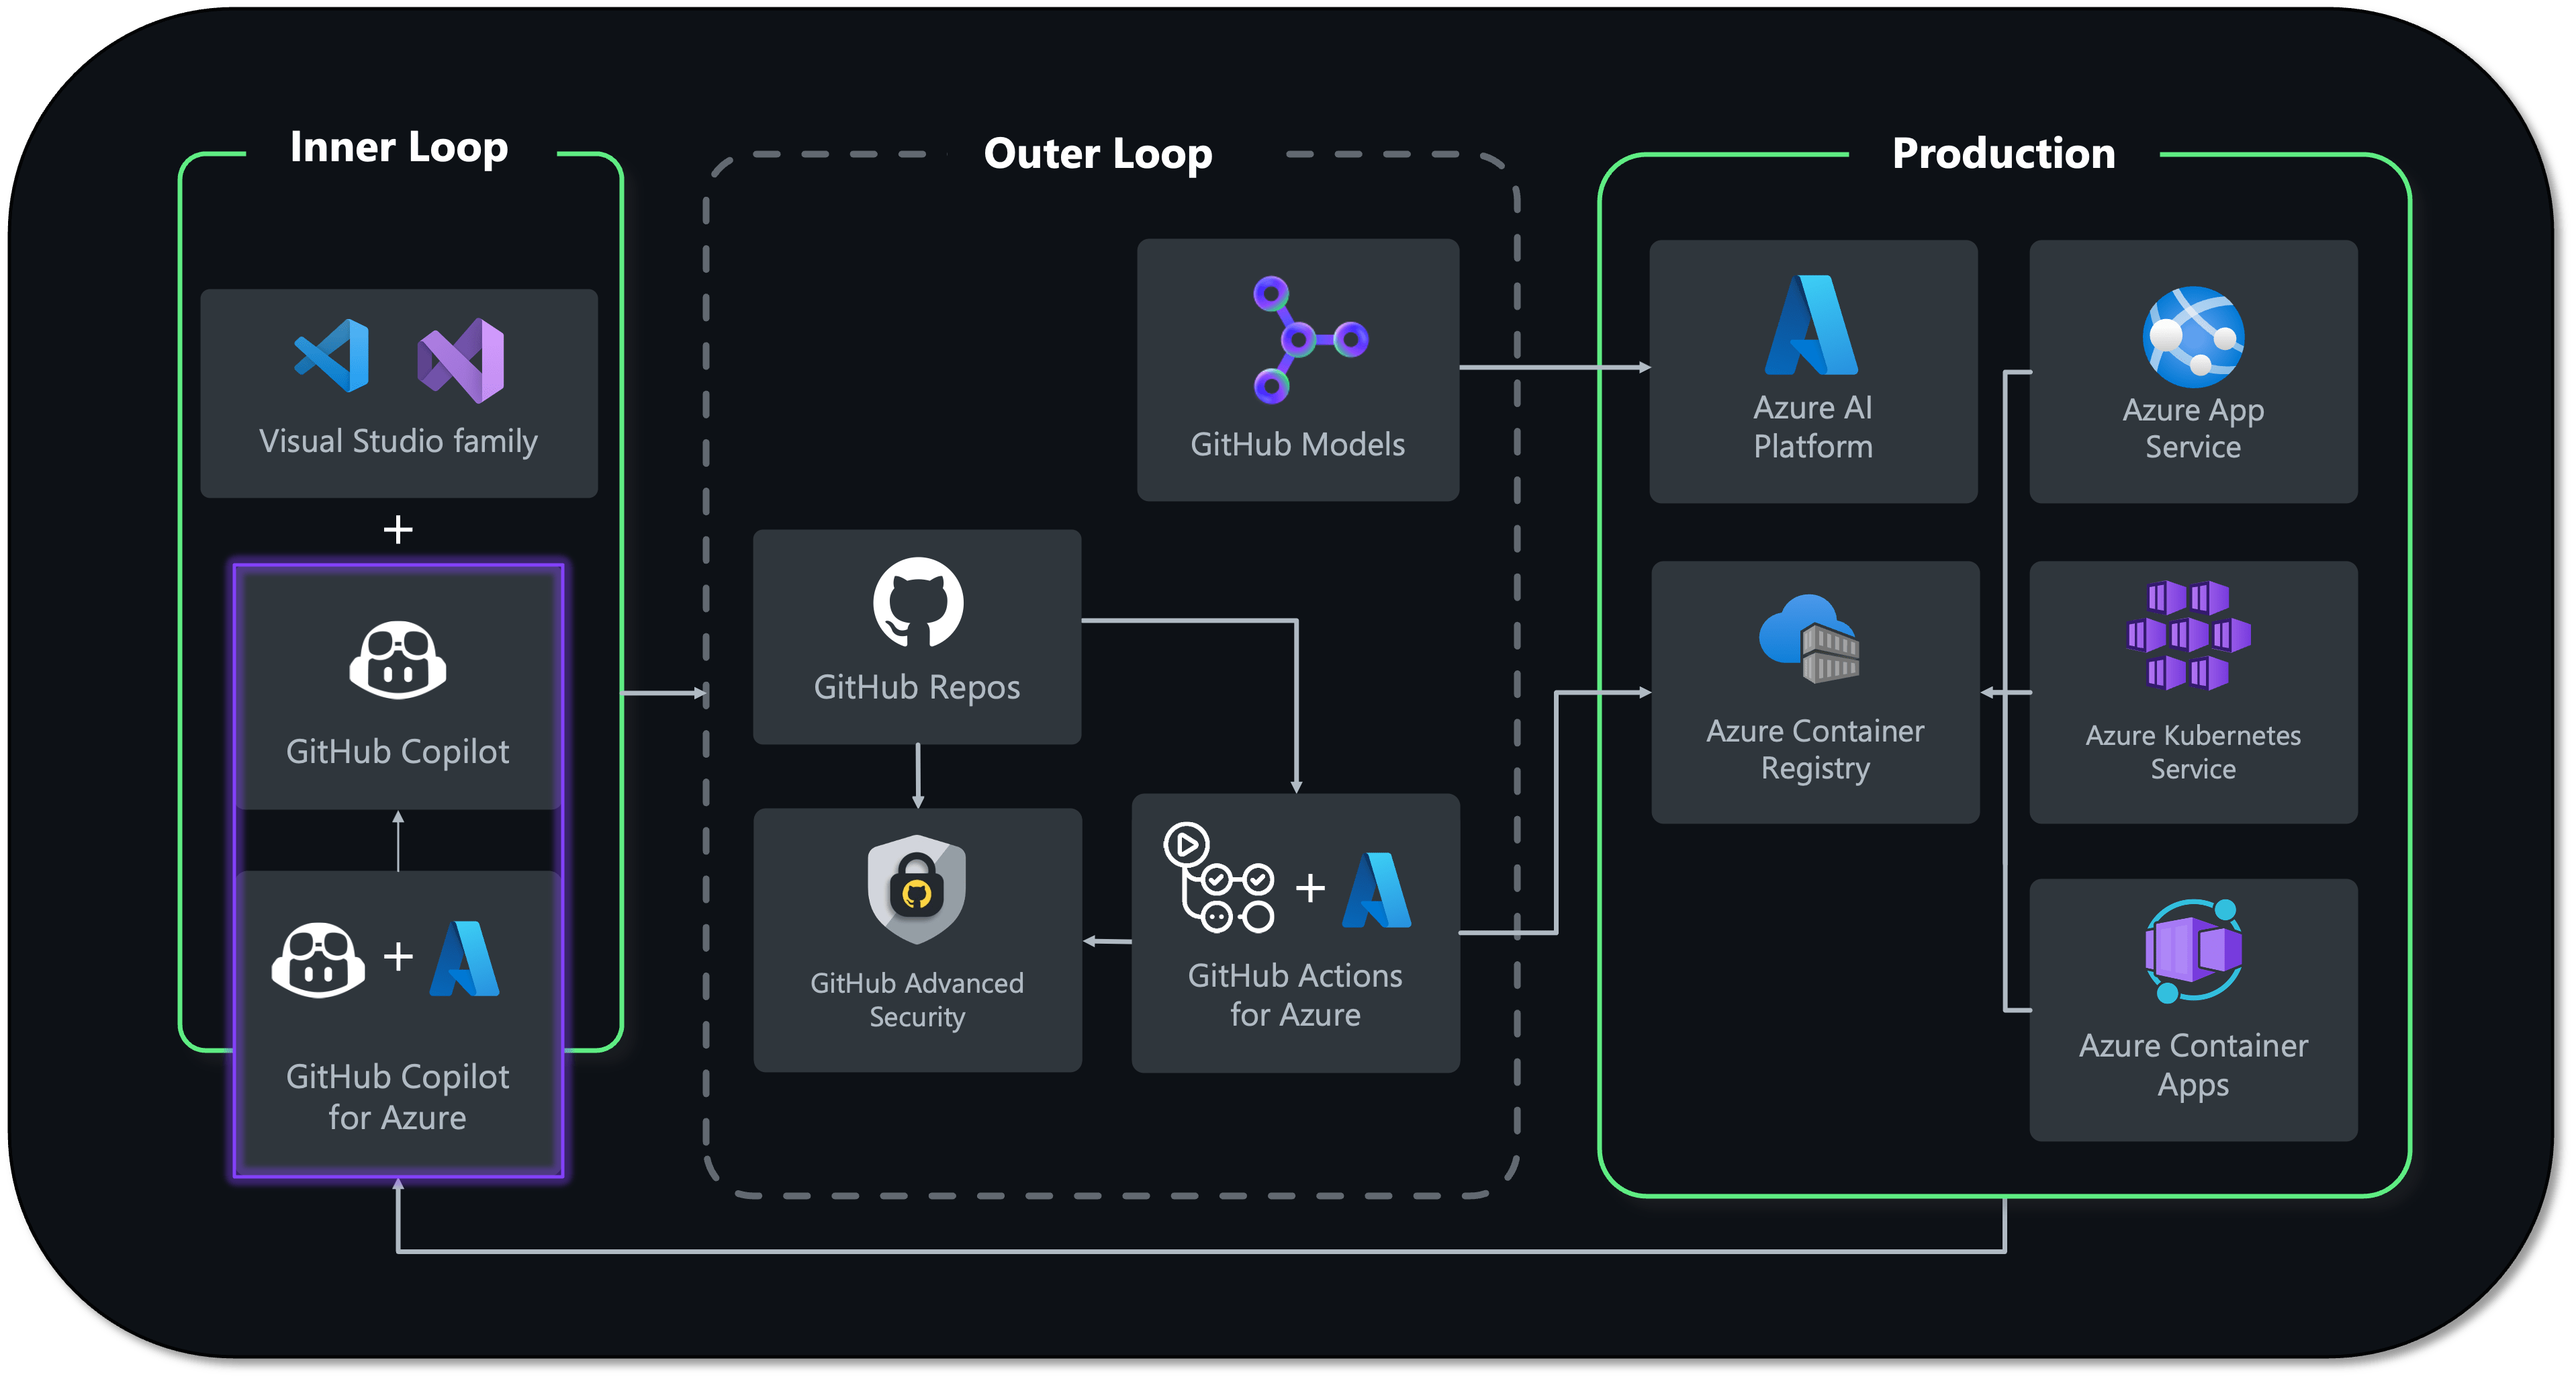The width and height of the screenshot is (2576, 1379).
Task: Select the Outer Loop section heading
Action: (1097, 155)
